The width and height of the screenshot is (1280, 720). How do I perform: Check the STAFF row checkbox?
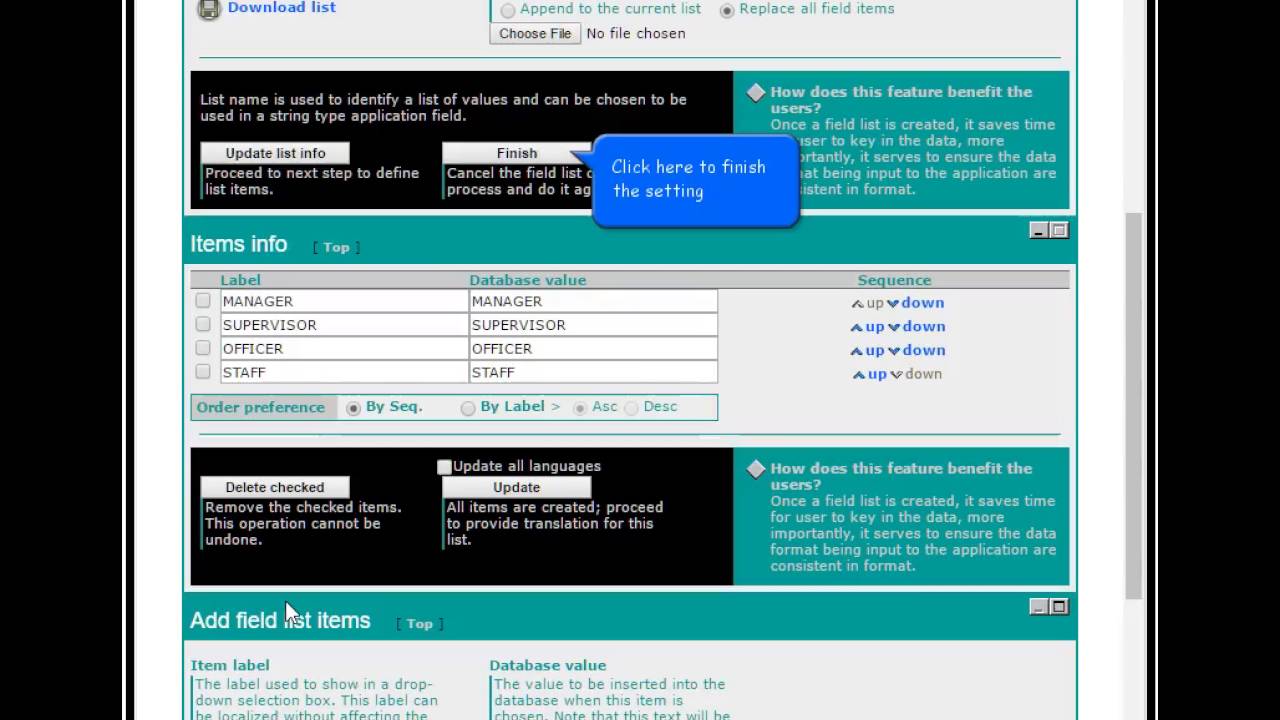pos(203,371)
